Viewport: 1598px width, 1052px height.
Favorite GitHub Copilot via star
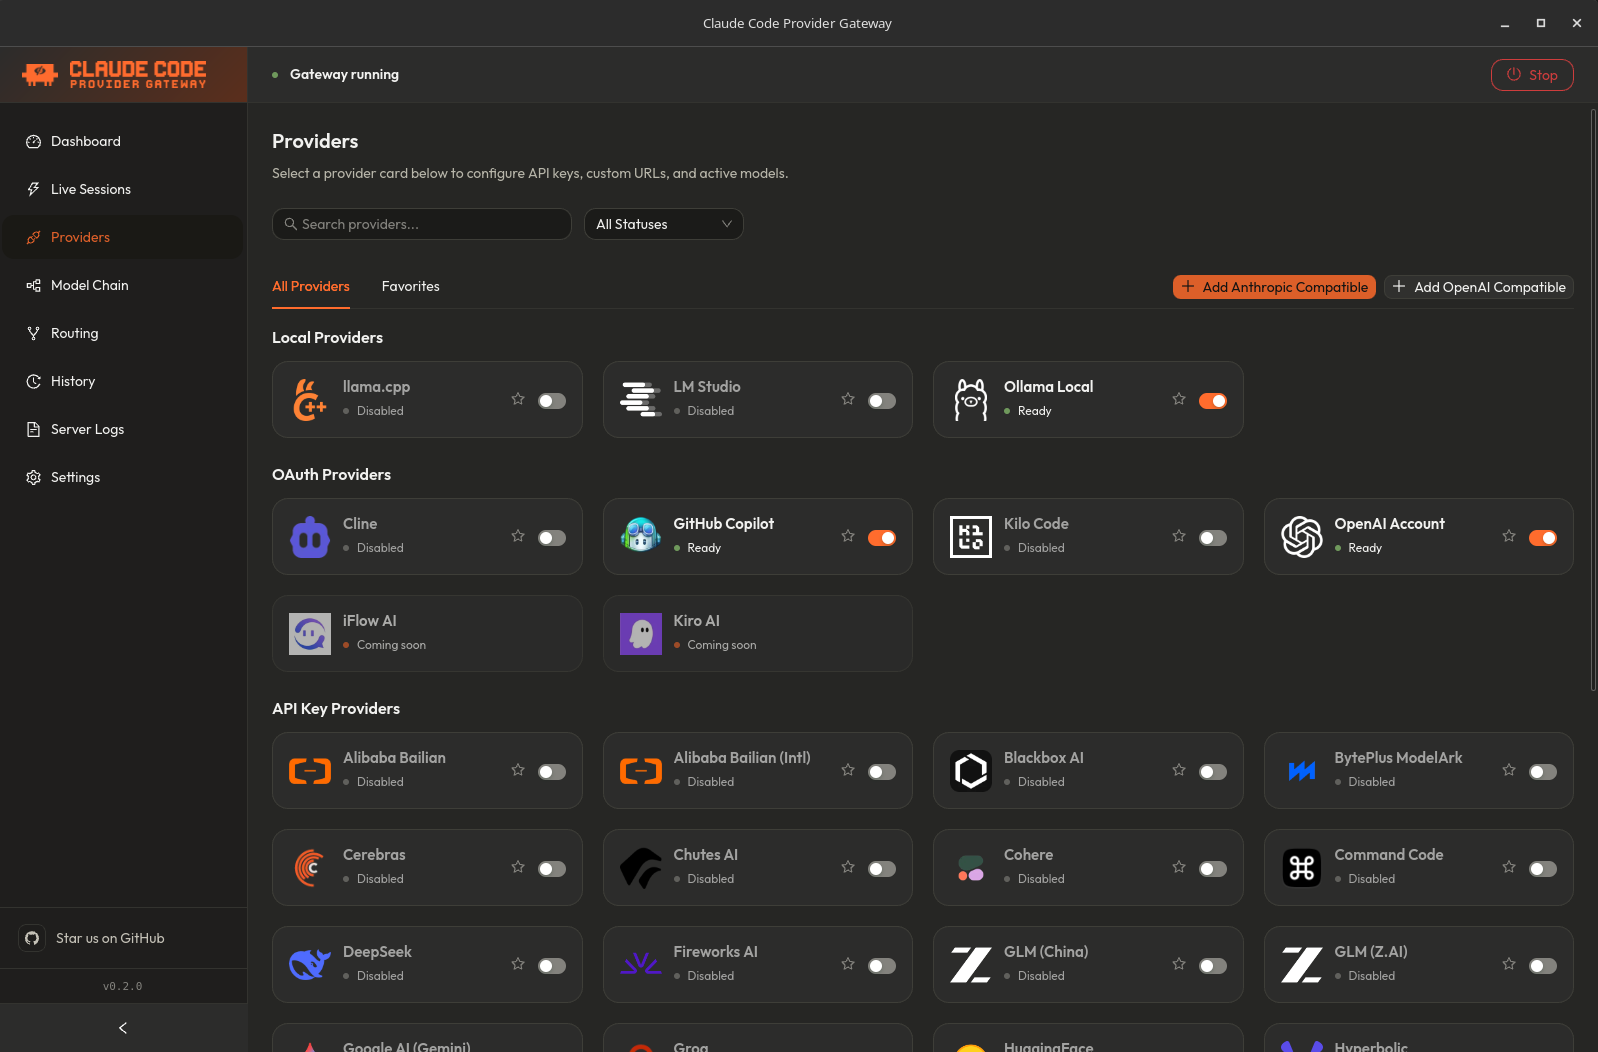click(x=848, y=536)
